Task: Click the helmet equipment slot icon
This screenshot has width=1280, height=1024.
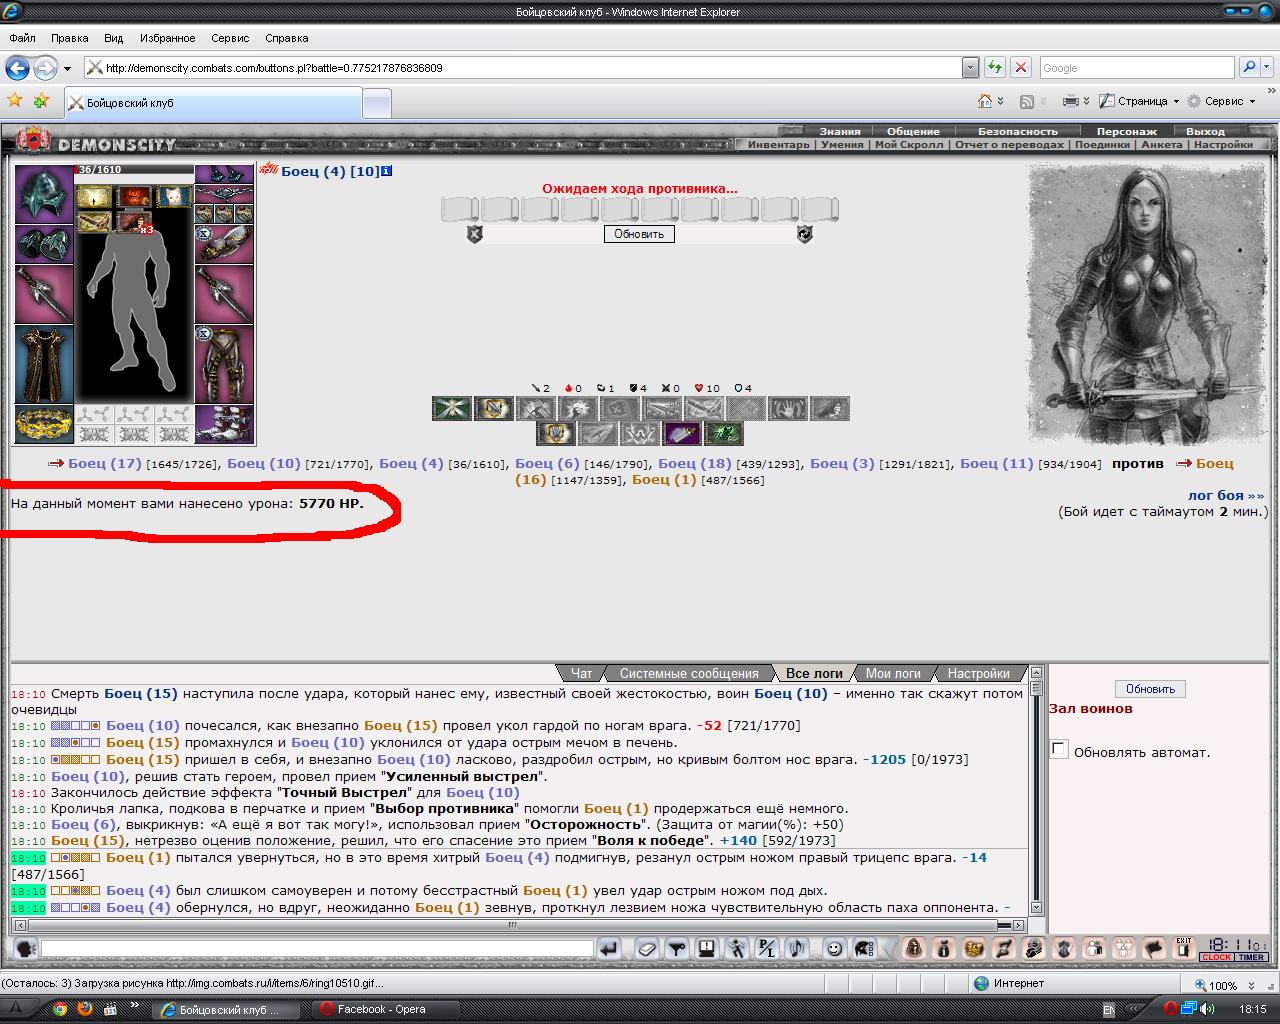Action: (x=44, y=194)
